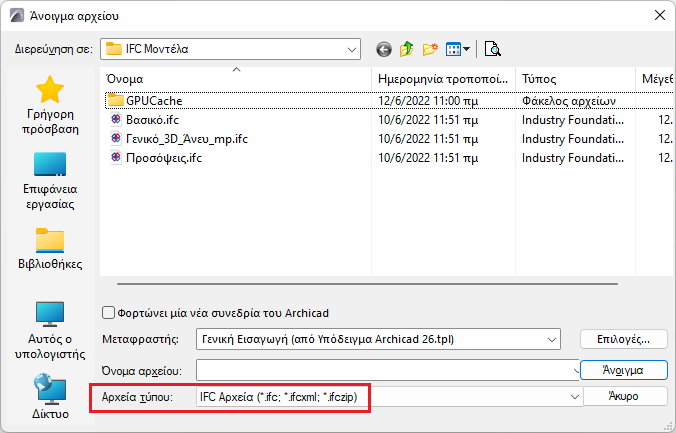Sort by the Όνομα column header
Viewport: 676px width, 433px height.
tap(235, 78)
